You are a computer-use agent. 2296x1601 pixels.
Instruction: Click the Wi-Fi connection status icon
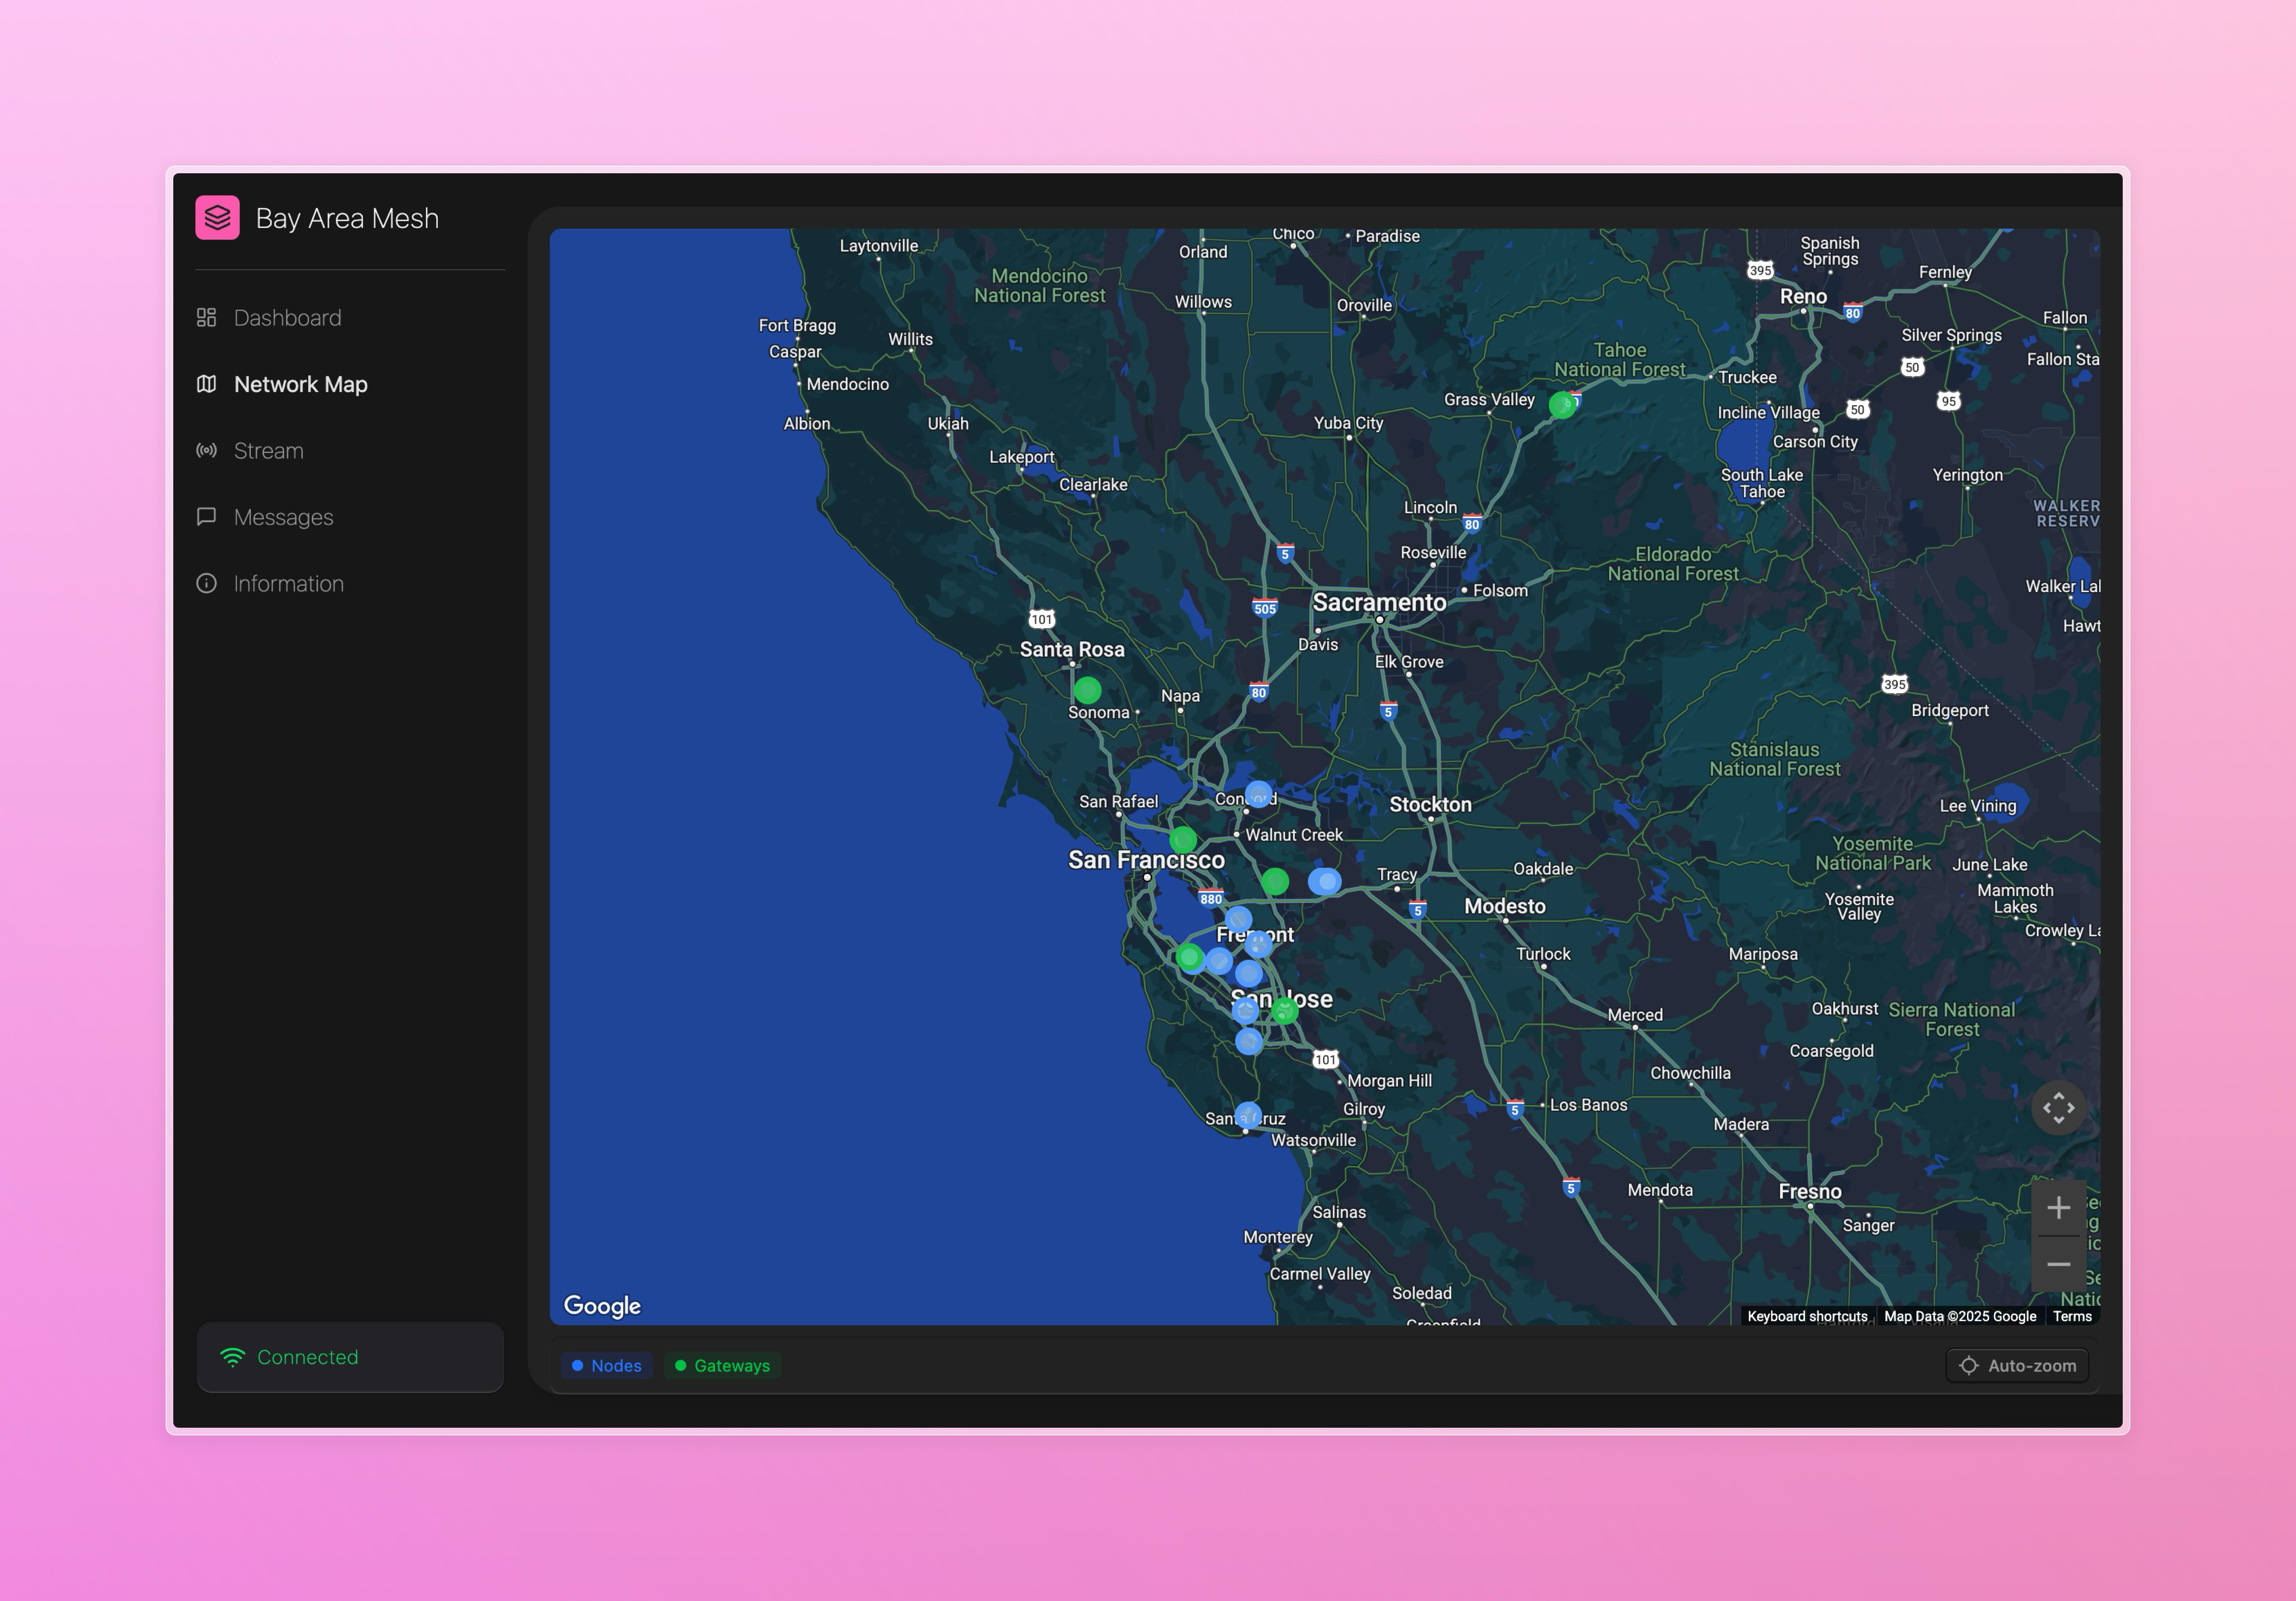pyautogui.click(x=232, y=1357)
